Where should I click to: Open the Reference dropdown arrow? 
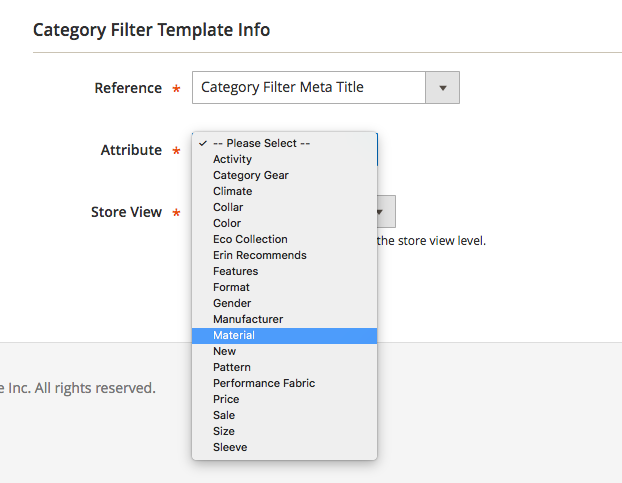[442, 88]
